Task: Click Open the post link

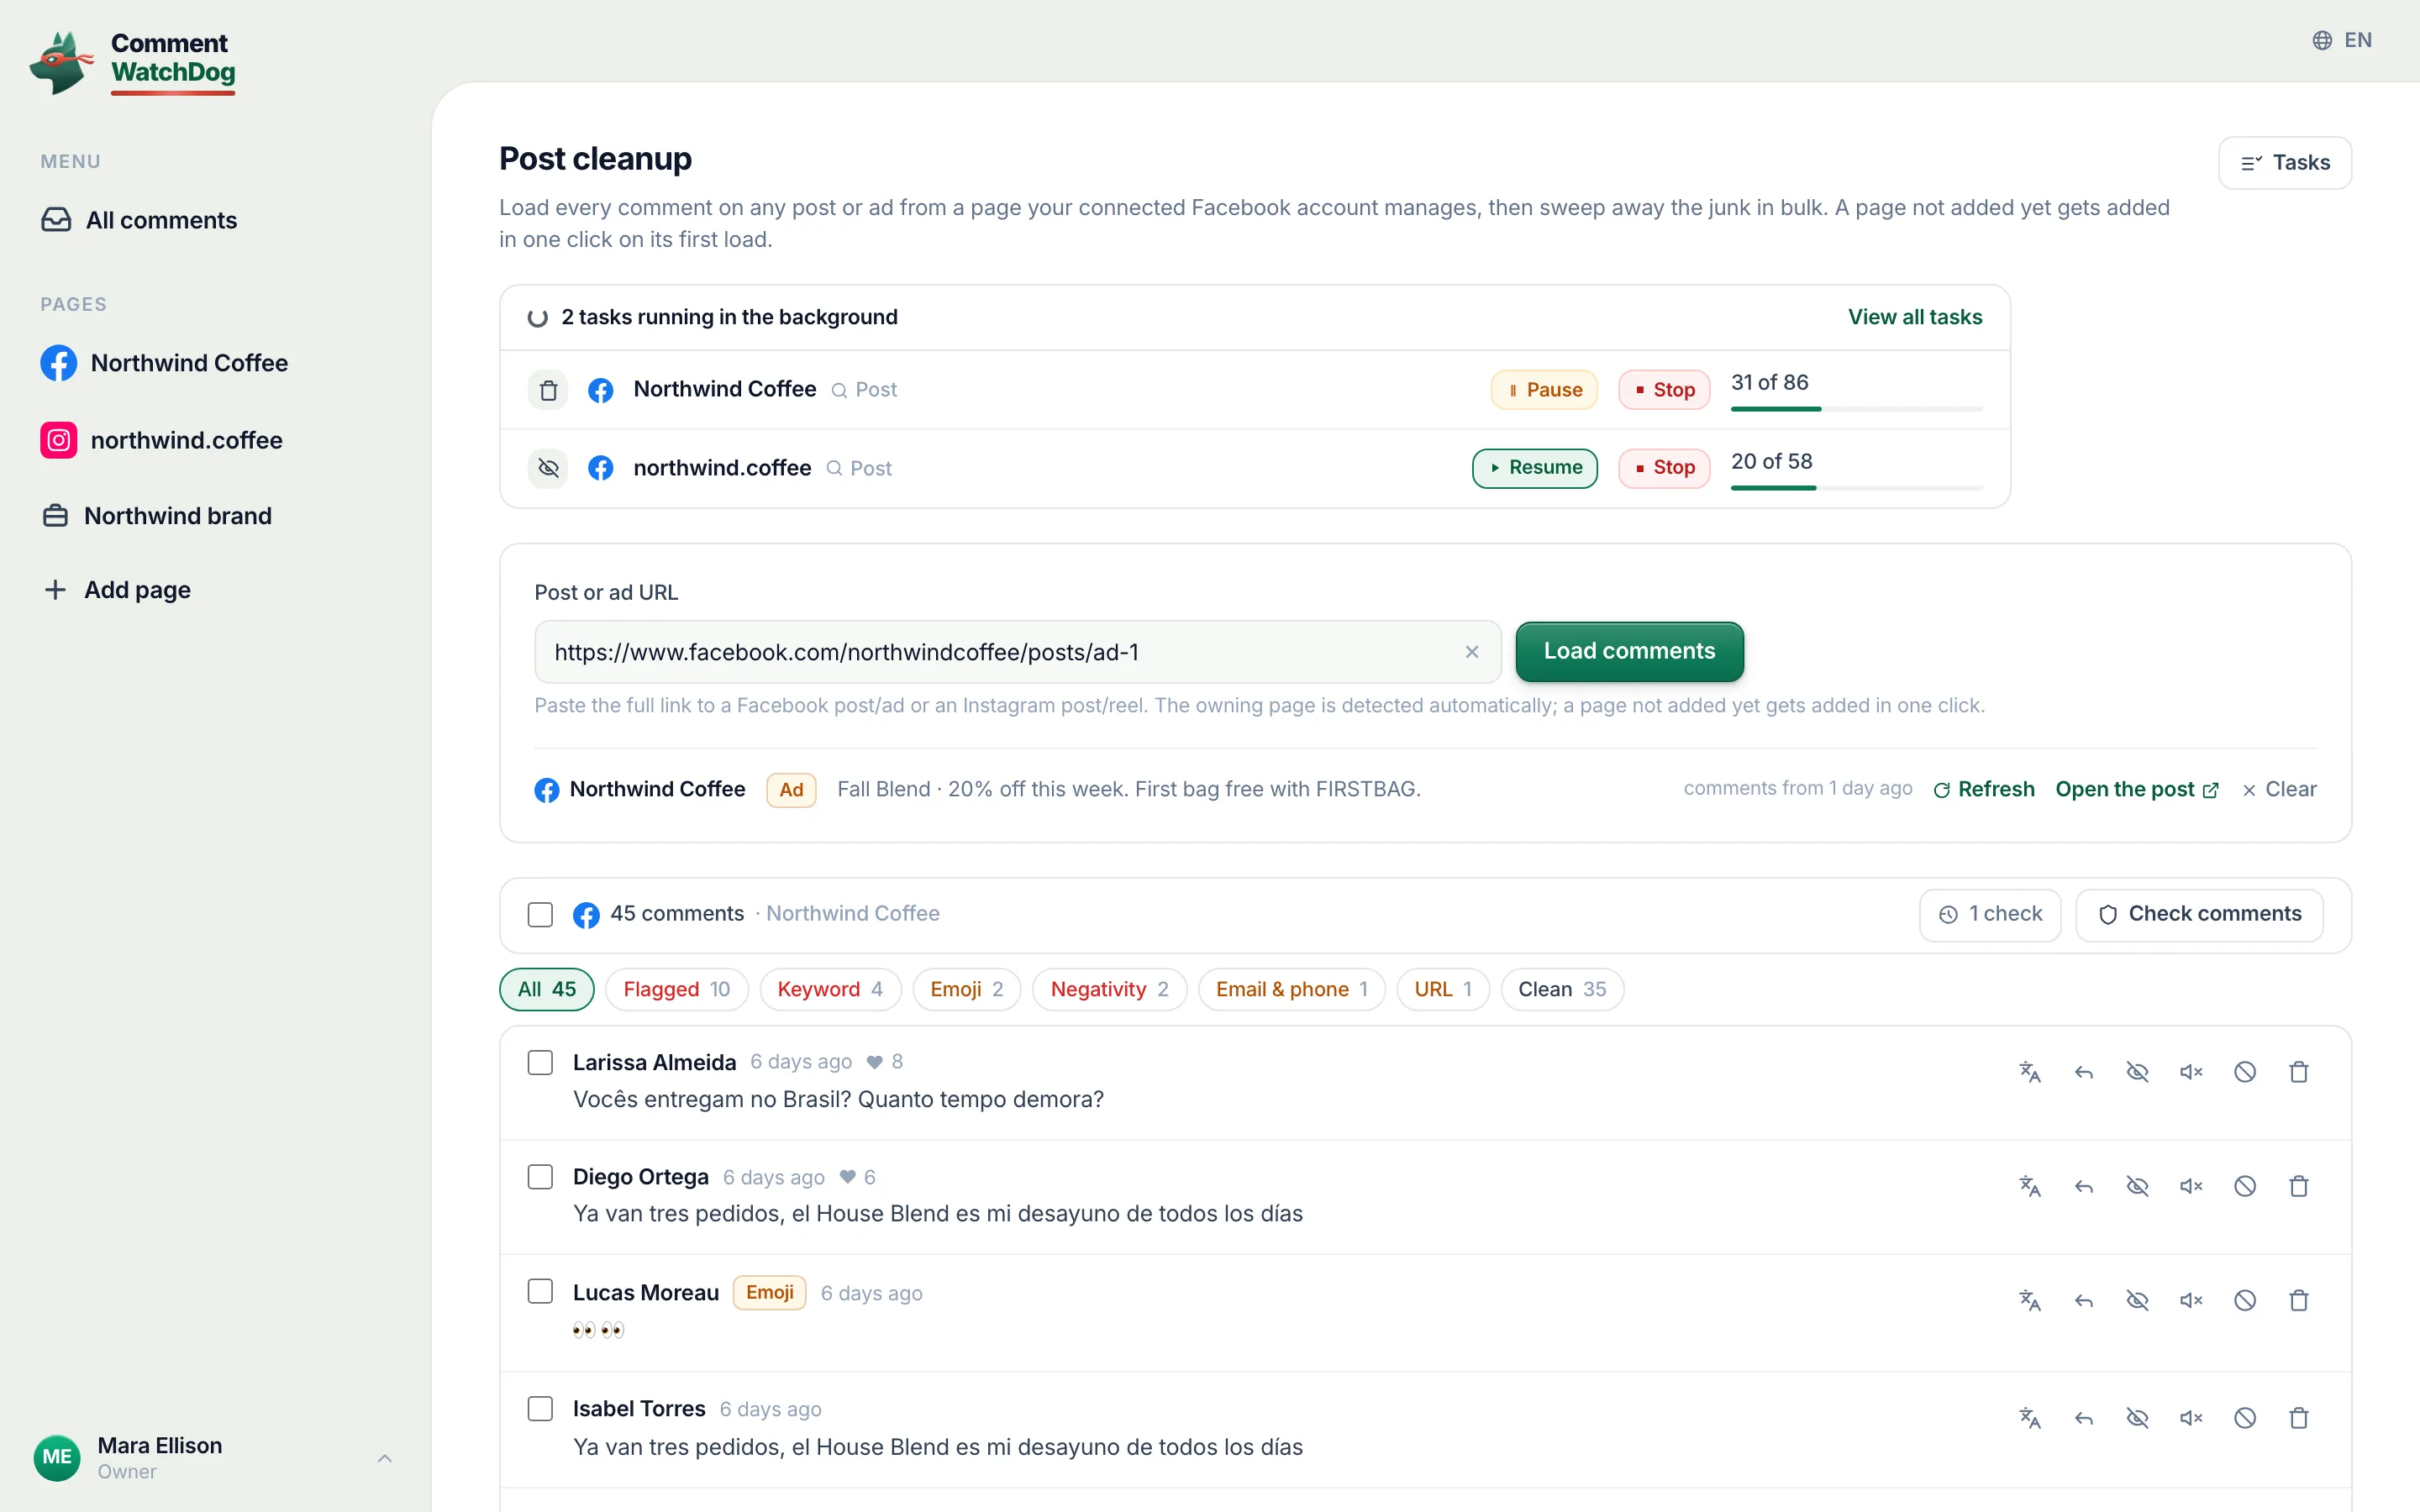Action: pyautogui.click(x=2137, y=790)
